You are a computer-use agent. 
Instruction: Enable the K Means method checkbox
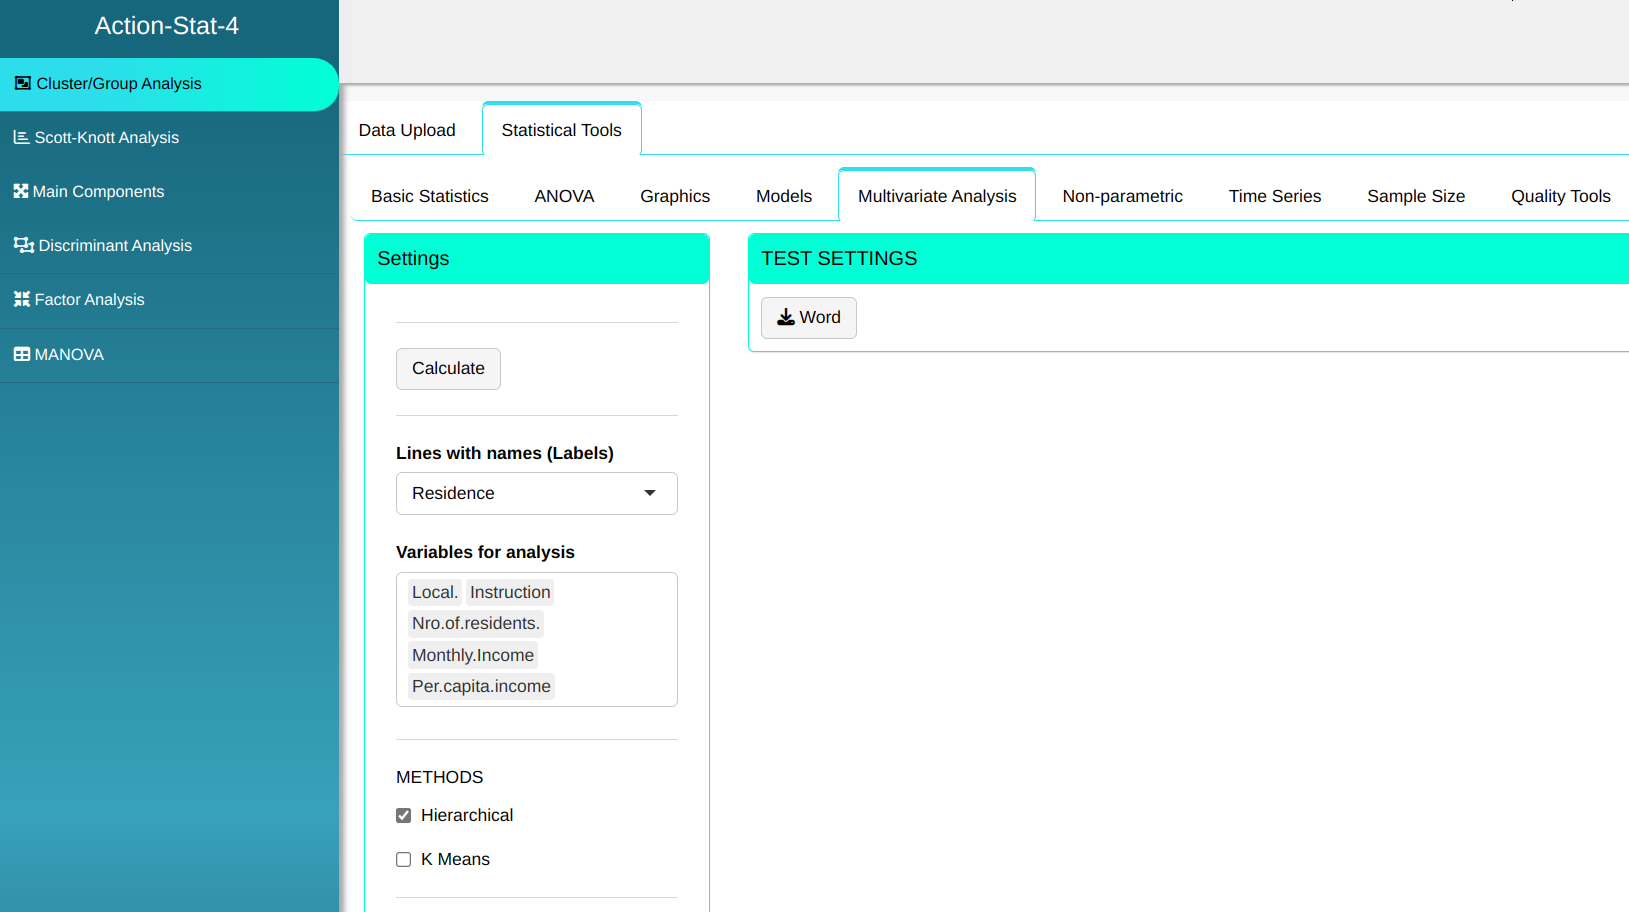(404, 860)
